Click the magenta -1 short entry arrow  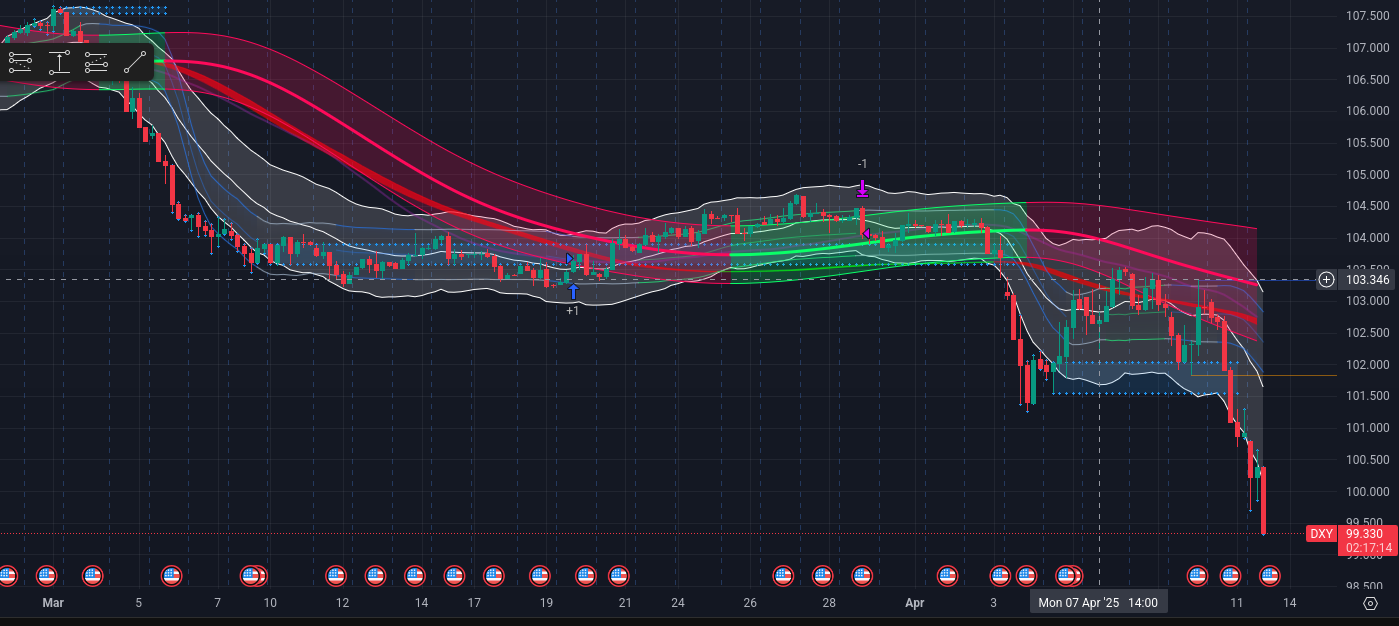pos(862,187)
